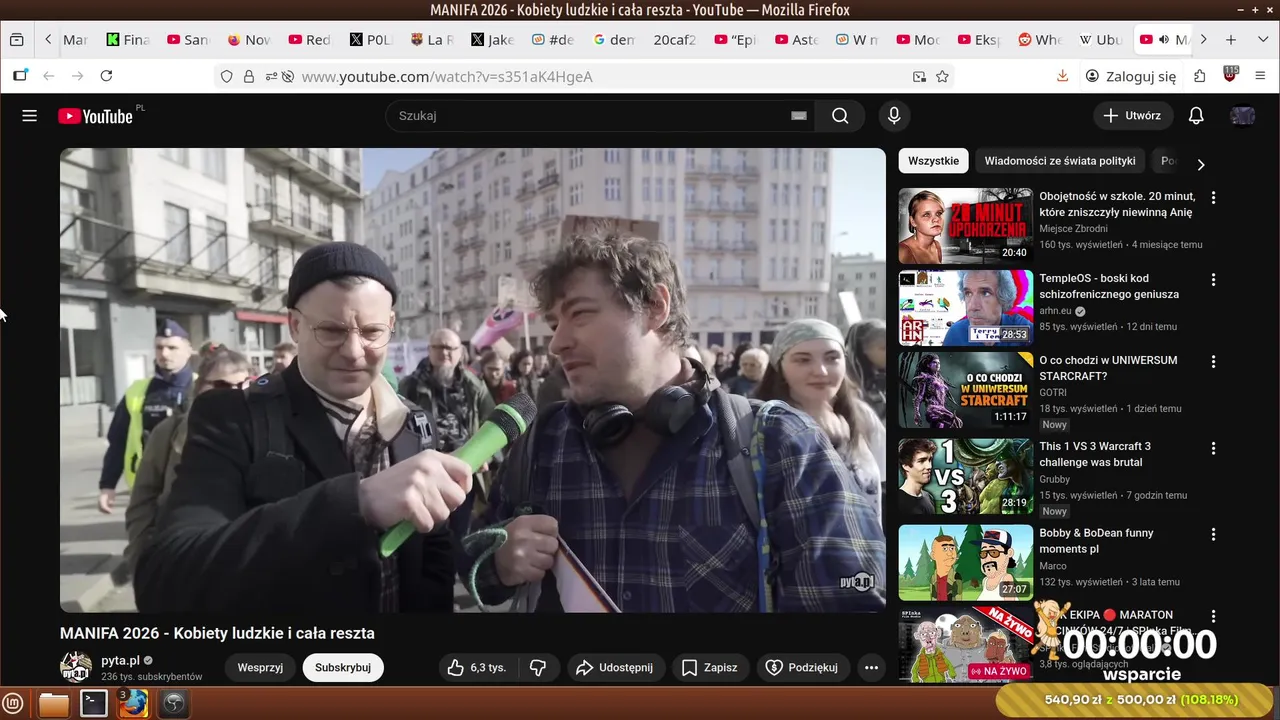The width and height of the screenshot is (1280, 720).
Task: Open Firefox extensions puzzle icon
Action: click(x=1199, y=76)
